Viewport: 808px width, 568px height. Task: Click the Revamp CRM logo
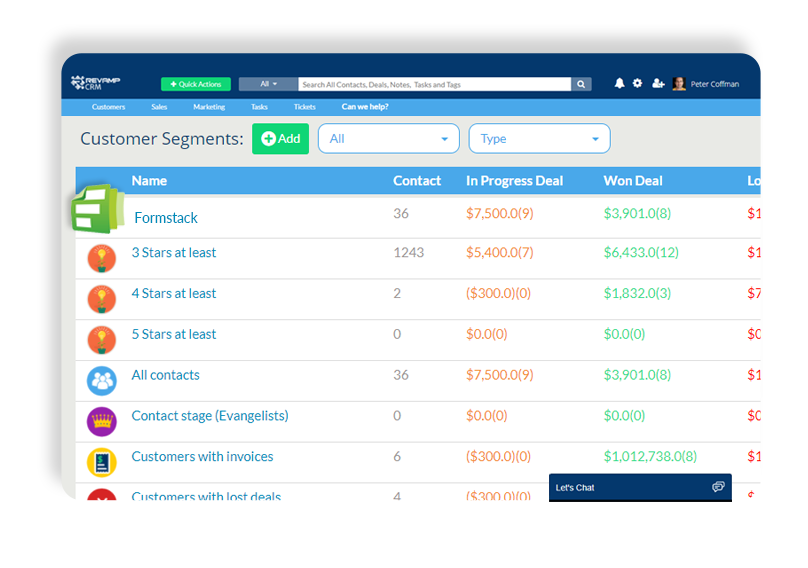click(95, 82)
